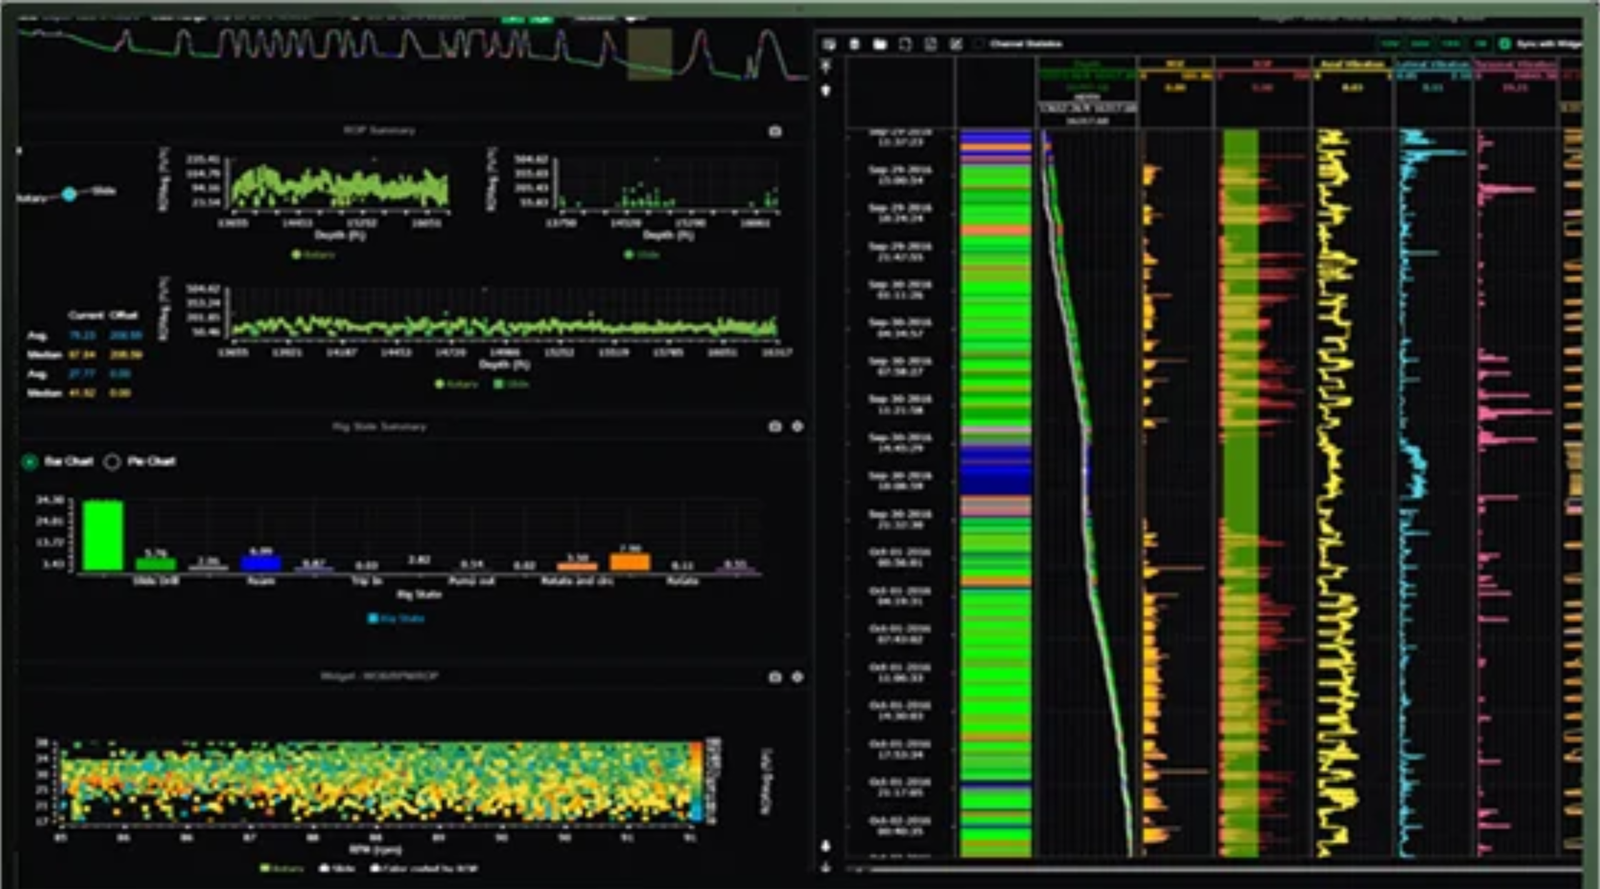Click the Axial Vibration track header
The image size is (1600, 889).
[1351, 64]
